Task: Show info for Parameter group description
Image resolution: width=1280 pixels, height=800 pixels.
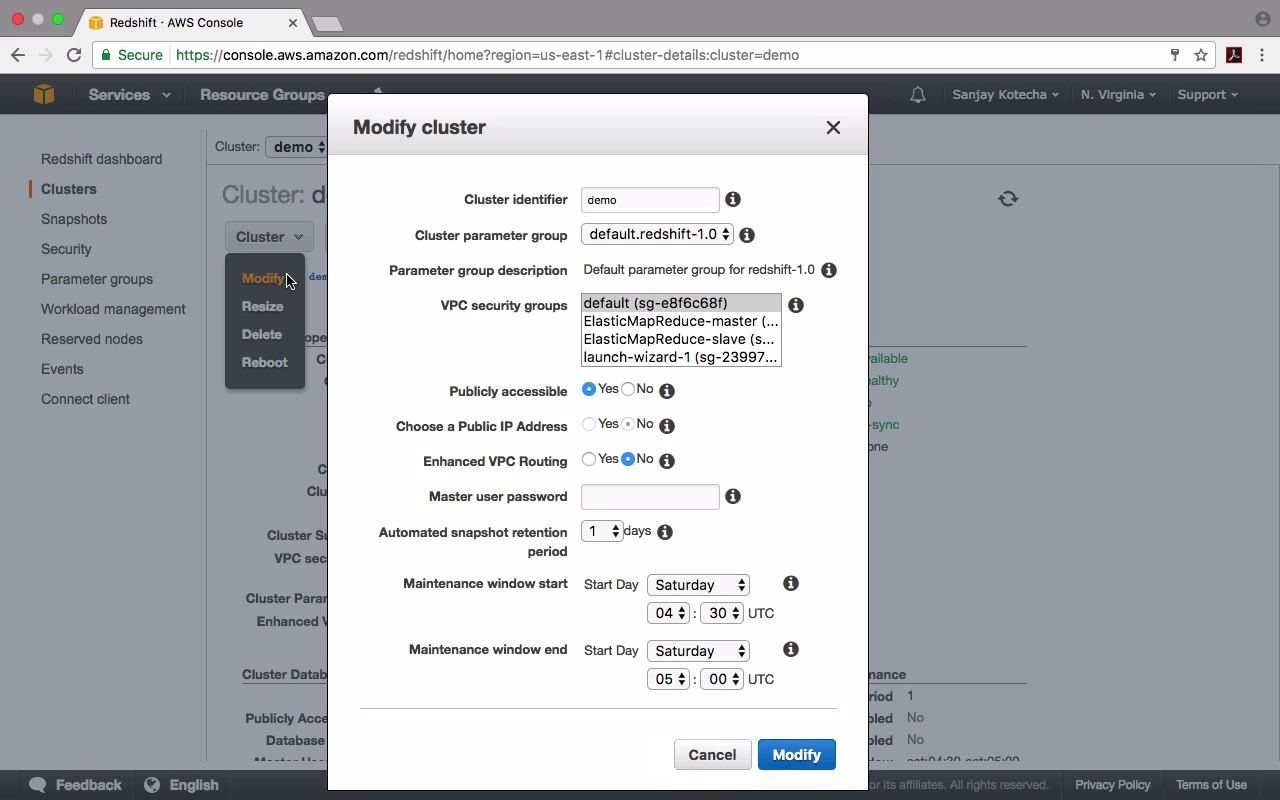Action: pyautogui.click(x=829, y=270)
